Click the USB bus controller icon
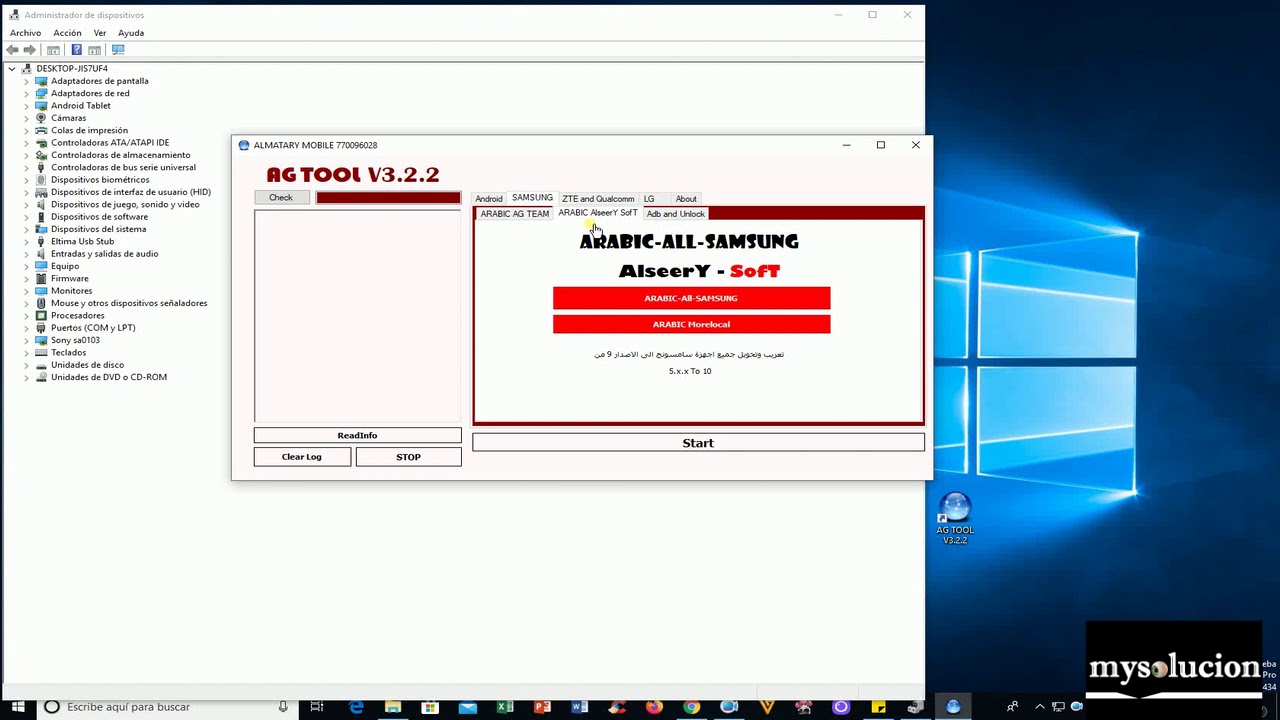Viewport: 1280px width, 720px height. pos(41,167)
